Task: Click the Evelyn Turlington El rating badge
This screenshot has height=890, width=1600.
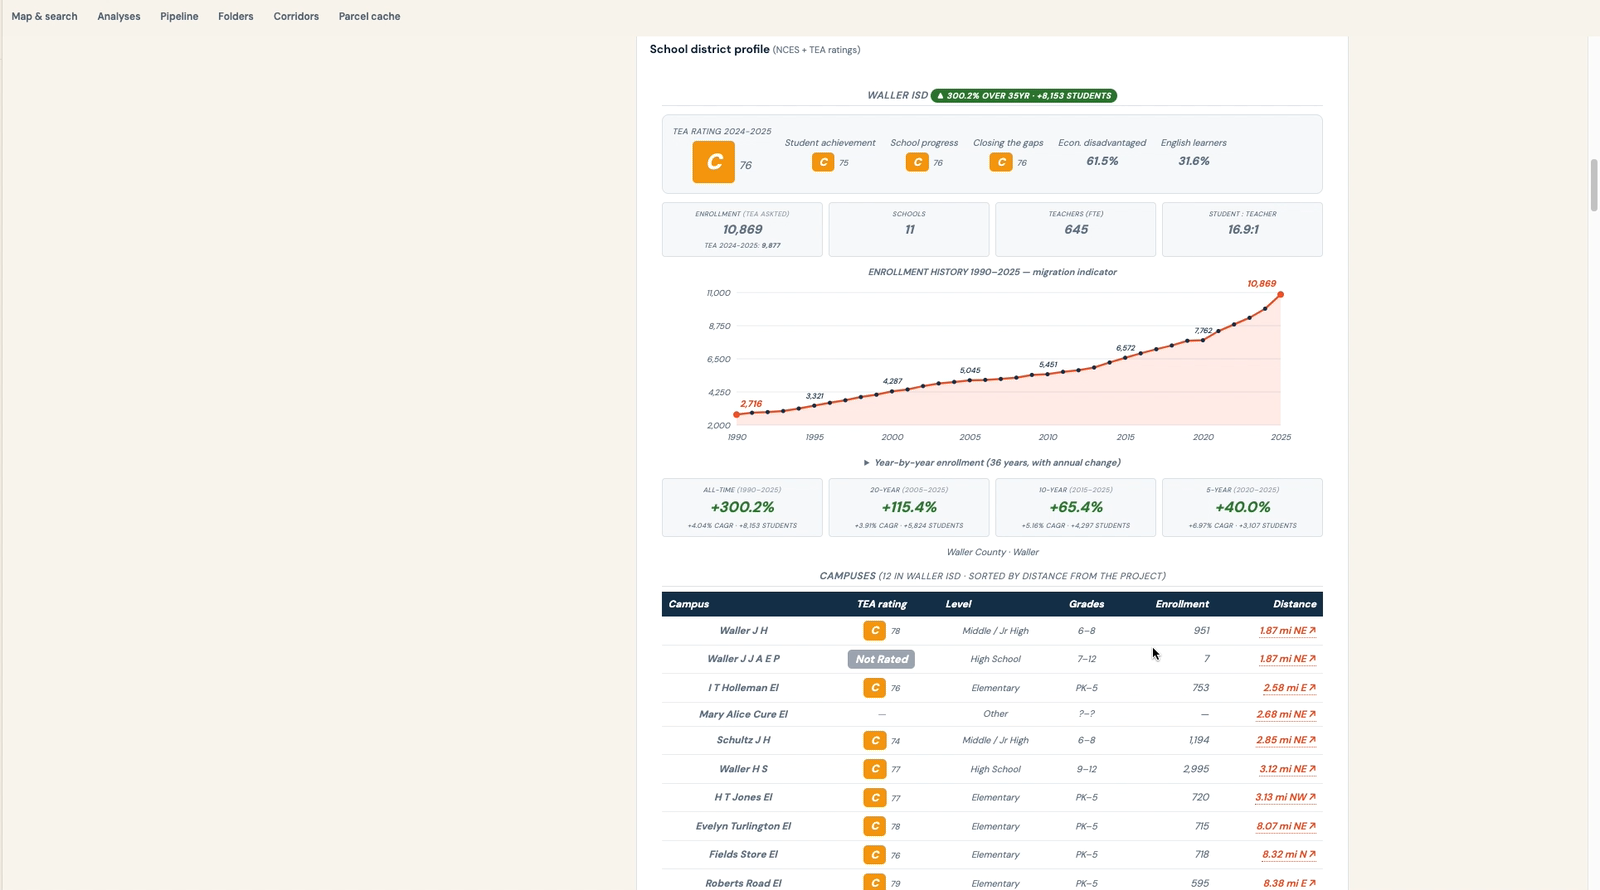Action: 874,826
